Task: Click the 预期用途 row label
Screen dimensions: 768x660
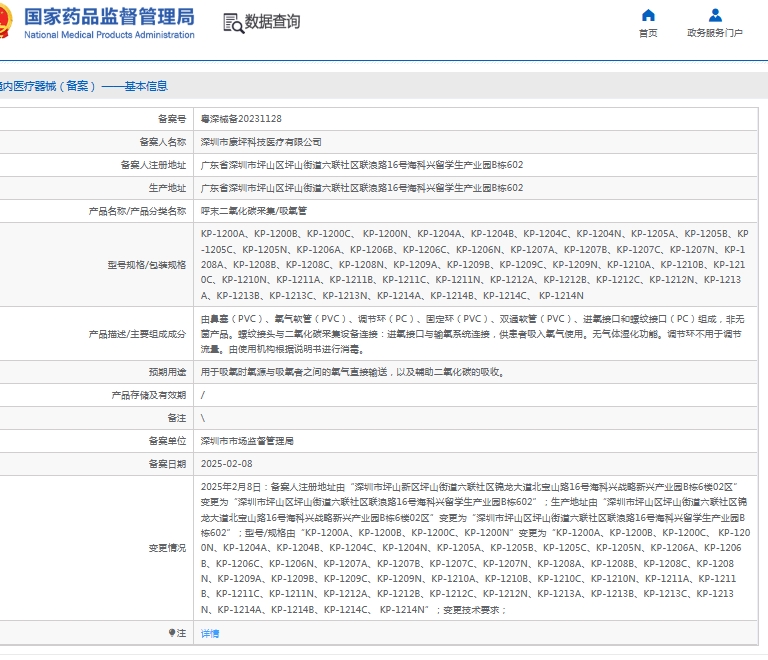Action: tap(167, 372)
